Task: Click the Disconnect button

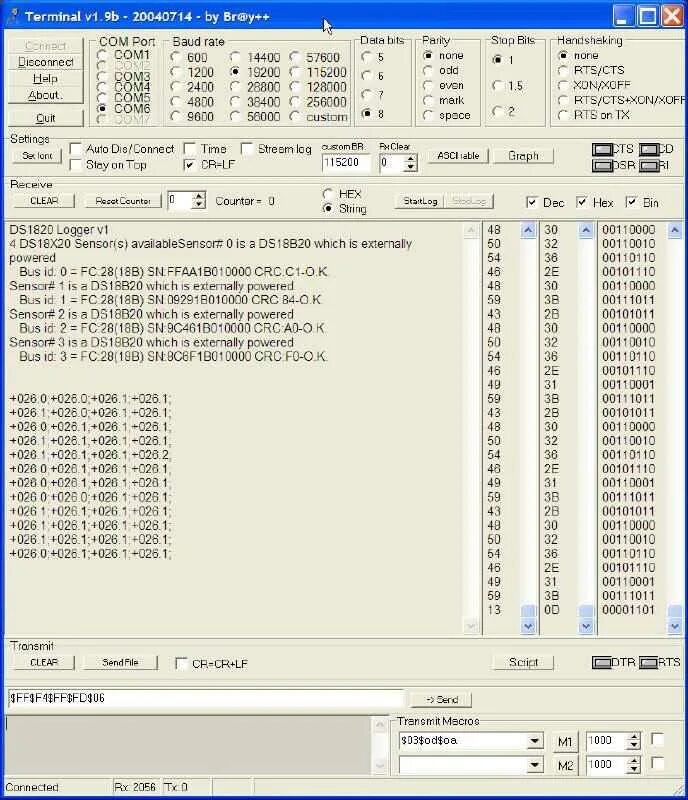Action: [x=45, y=62]
